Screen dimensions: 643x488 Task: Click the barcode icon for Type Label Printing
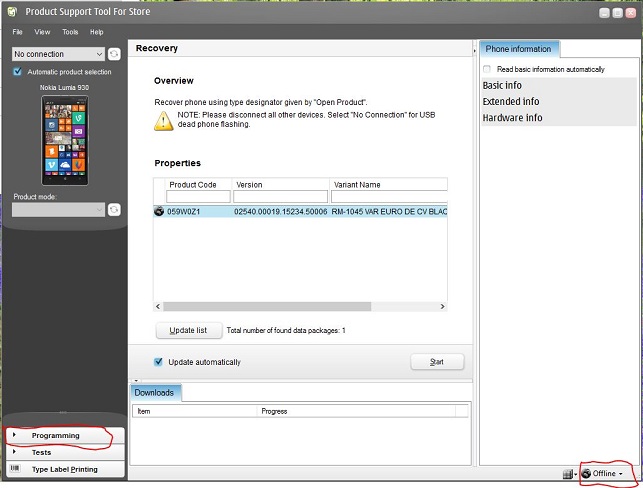[x=14, y=468]
